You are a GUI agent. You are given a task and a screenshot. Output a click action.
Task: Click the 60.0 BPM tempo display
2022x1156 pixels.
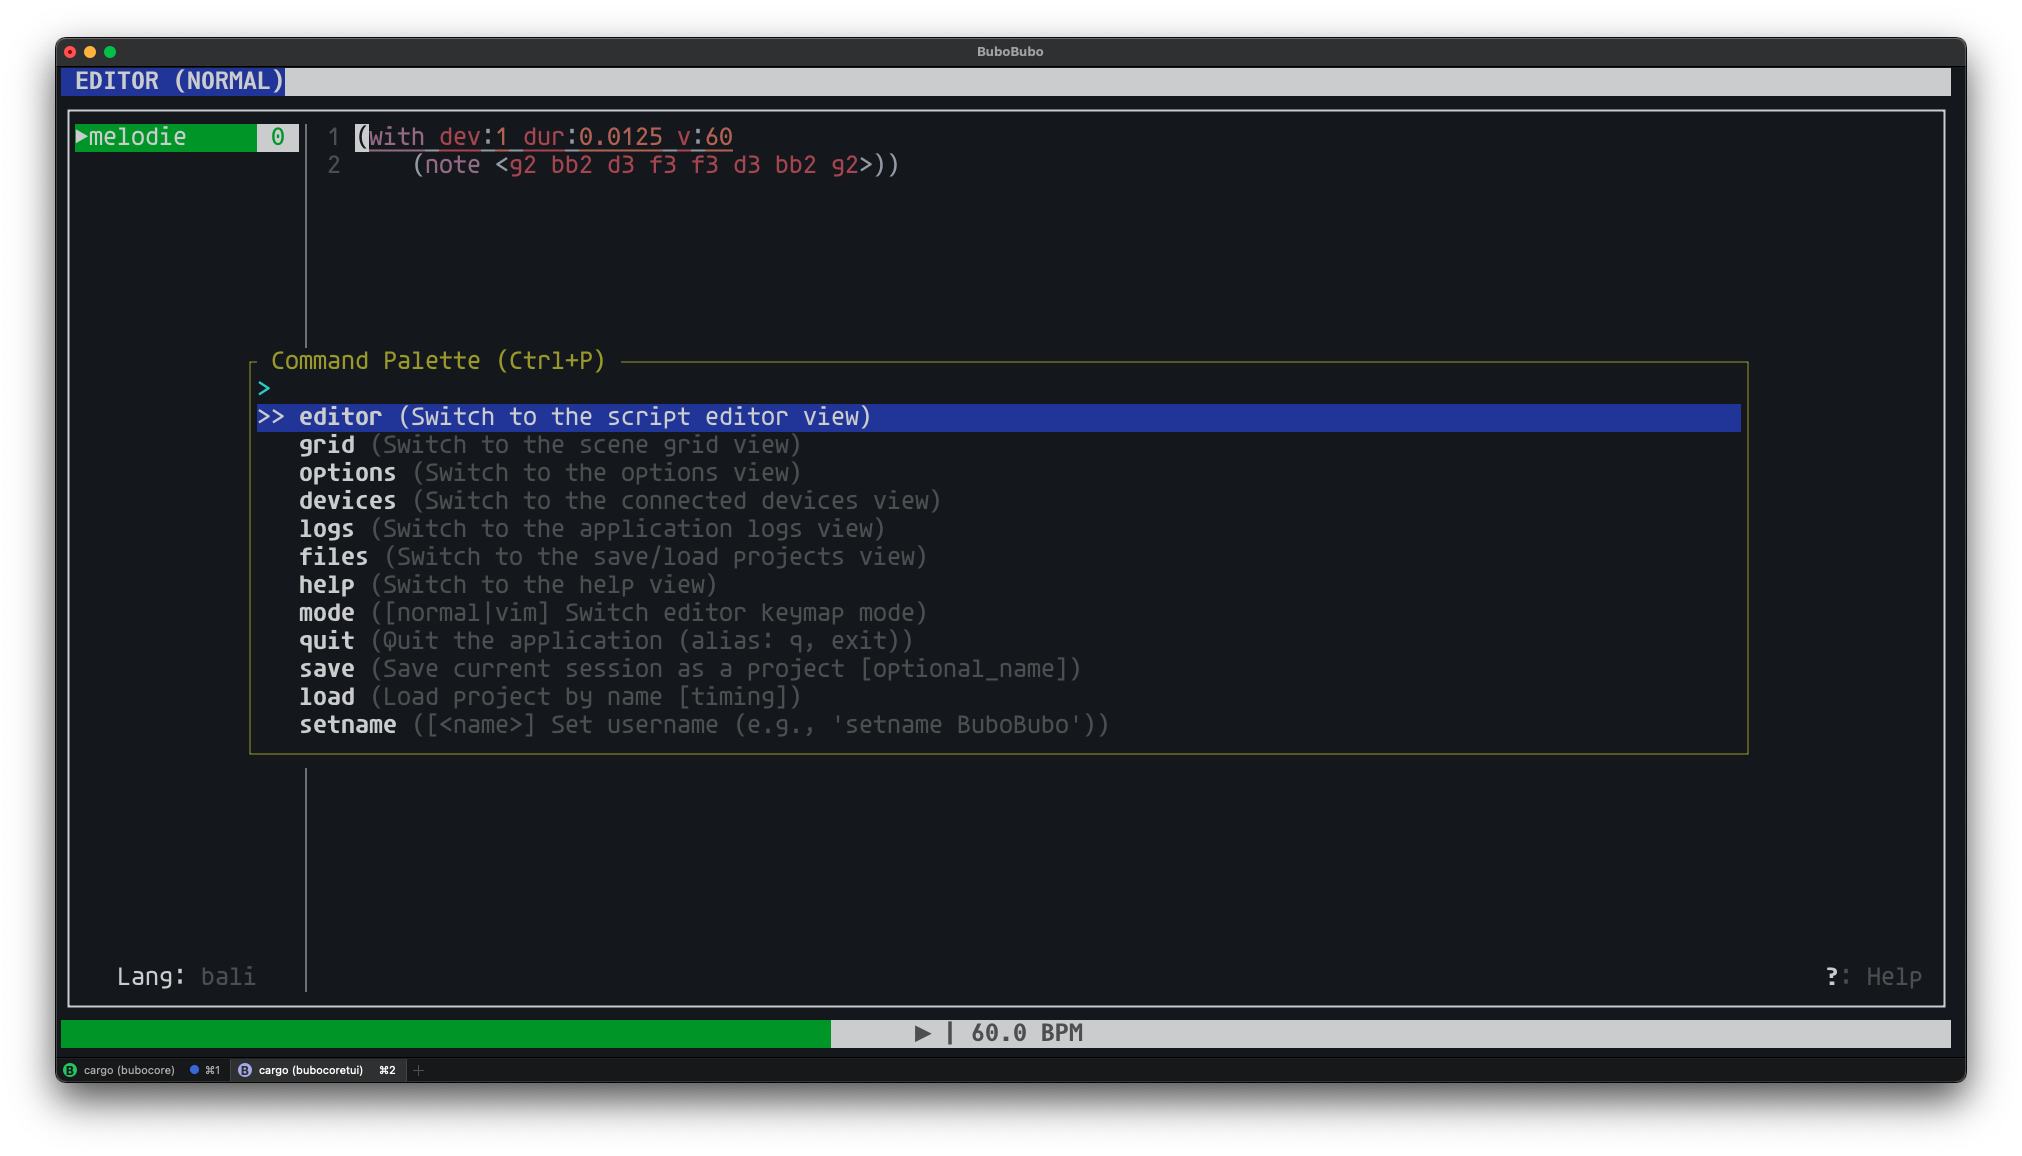(x=1026, y=1033)
